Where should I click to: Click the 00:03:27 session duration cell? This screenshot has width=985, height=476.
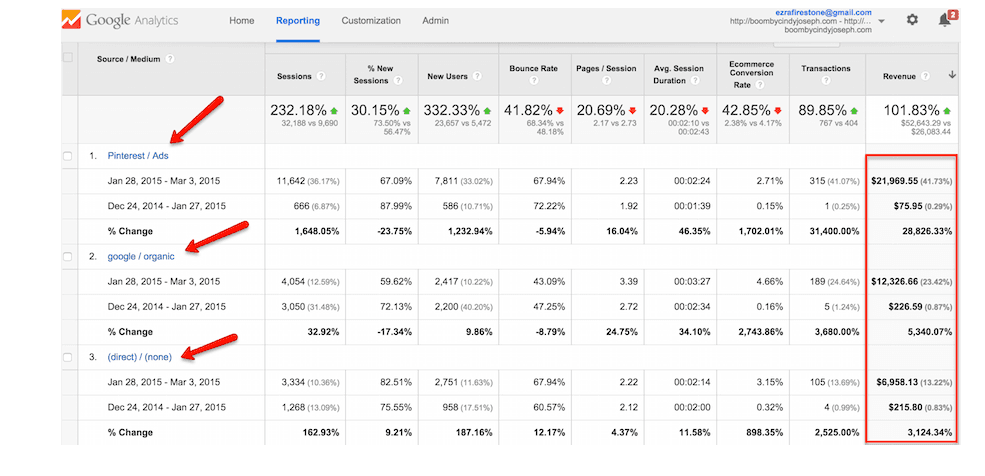pyautogui.click(x=692, y=281)
